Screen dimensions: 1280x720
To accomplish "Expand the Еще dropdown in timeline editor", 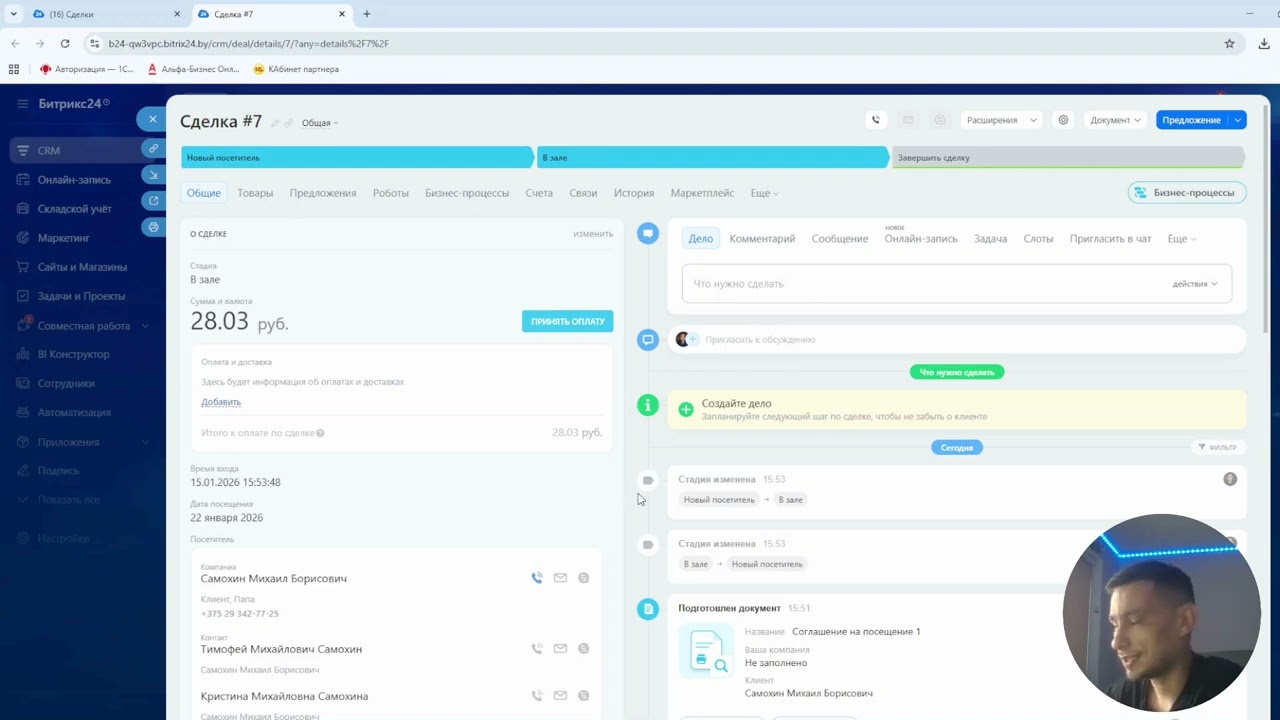I will [1181, 239].
